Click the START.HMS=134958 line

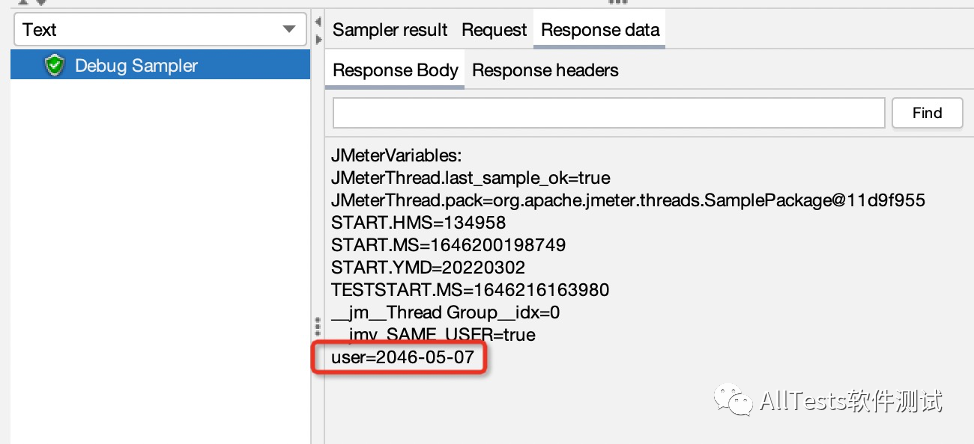point(419,223)
